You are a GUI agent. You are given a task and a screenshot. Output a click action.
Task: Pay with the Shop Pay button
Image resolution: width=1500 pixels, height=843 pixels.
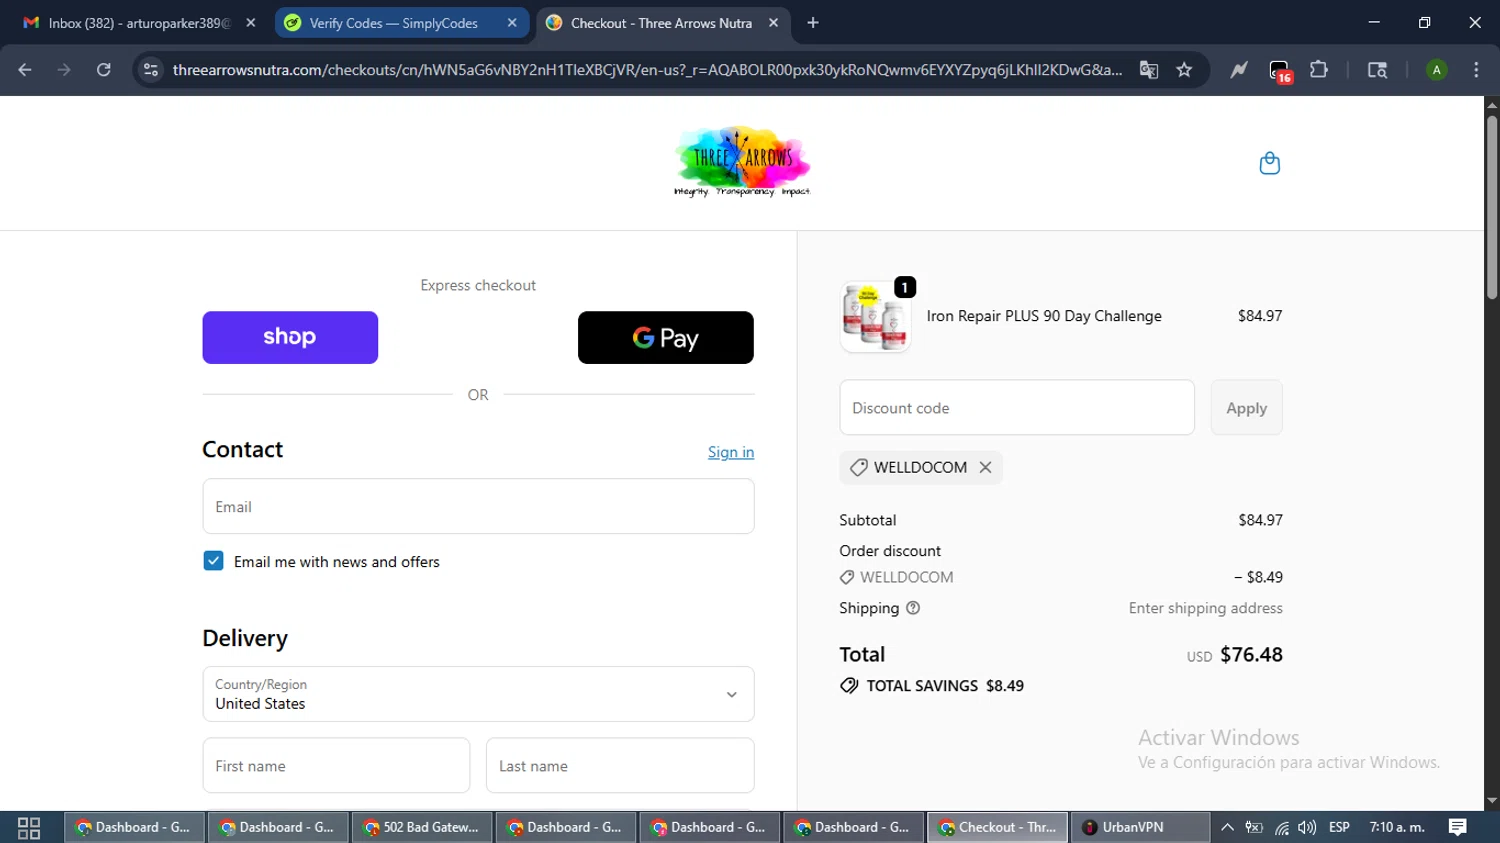point(290,337)
